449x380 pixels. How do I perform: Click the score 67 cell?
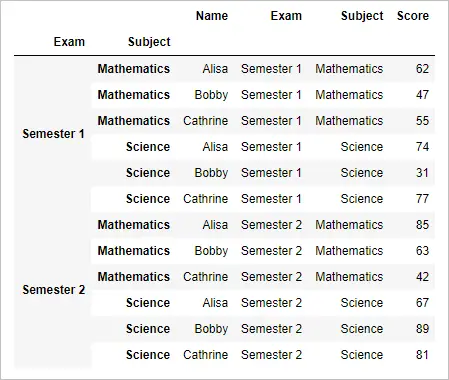422,303
